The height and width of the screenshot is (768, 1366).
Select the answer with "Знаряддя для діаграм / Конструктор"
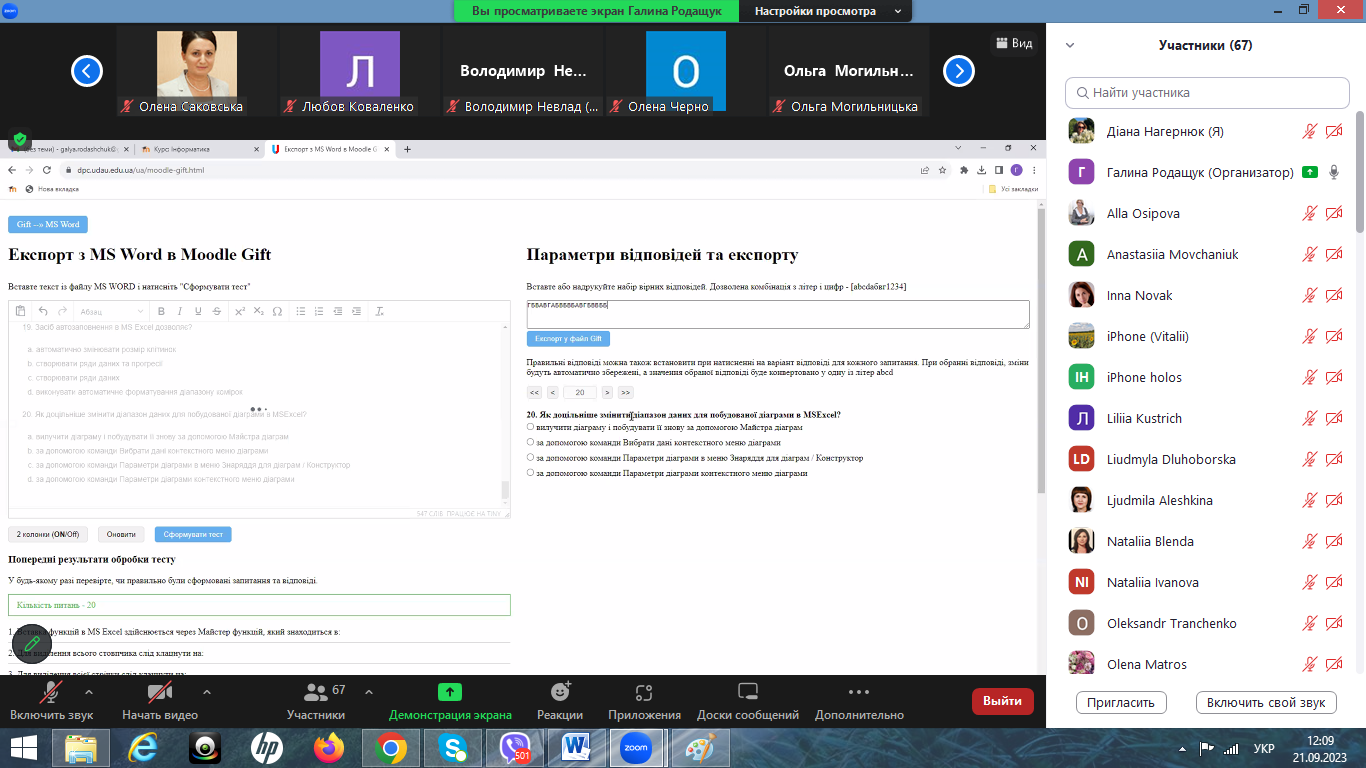pos(530,458)
